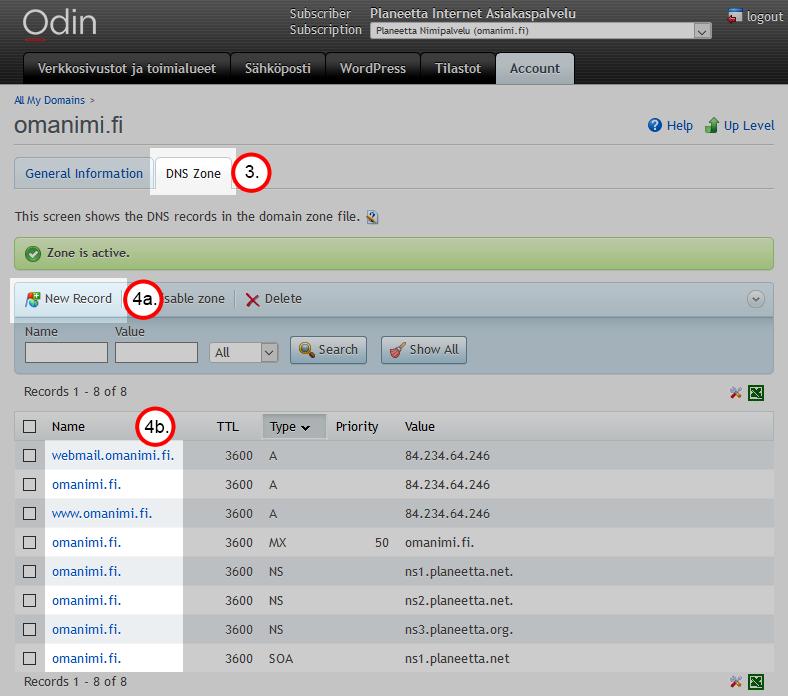Click the green Up Level arrow icon
The width and height of the screenshot is (788, 696).
click(x=712, y=125)
